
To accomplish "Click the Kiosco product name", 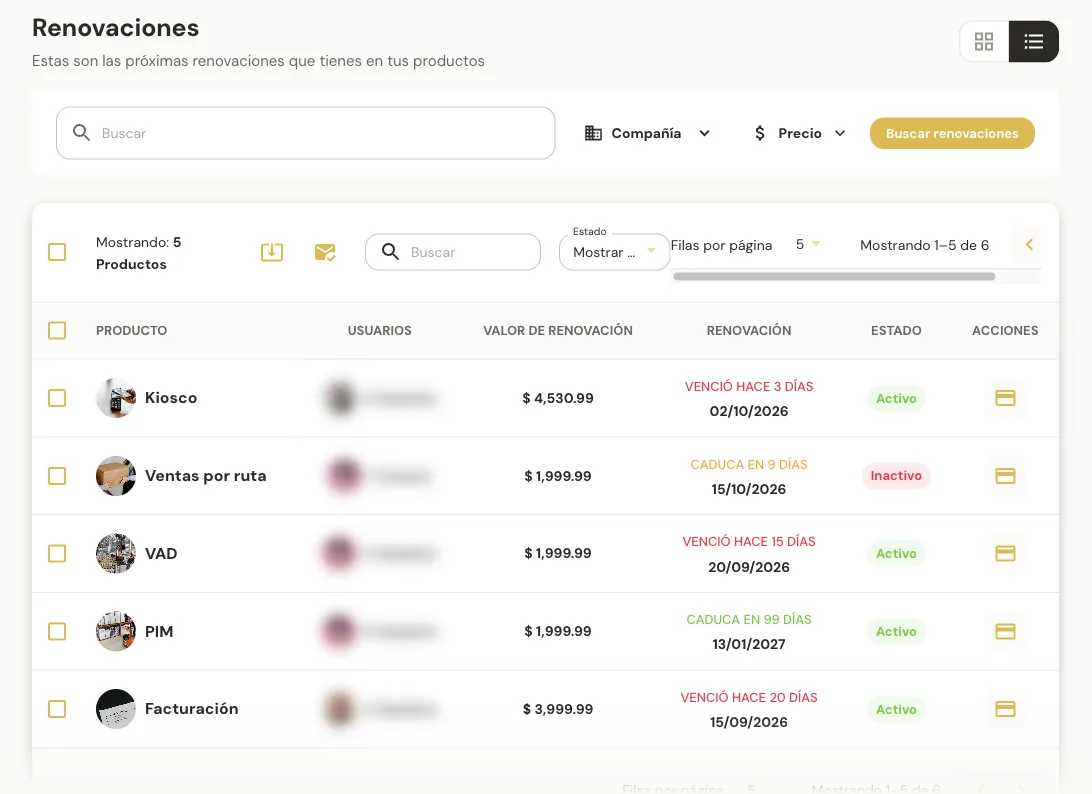I will 171,398.
